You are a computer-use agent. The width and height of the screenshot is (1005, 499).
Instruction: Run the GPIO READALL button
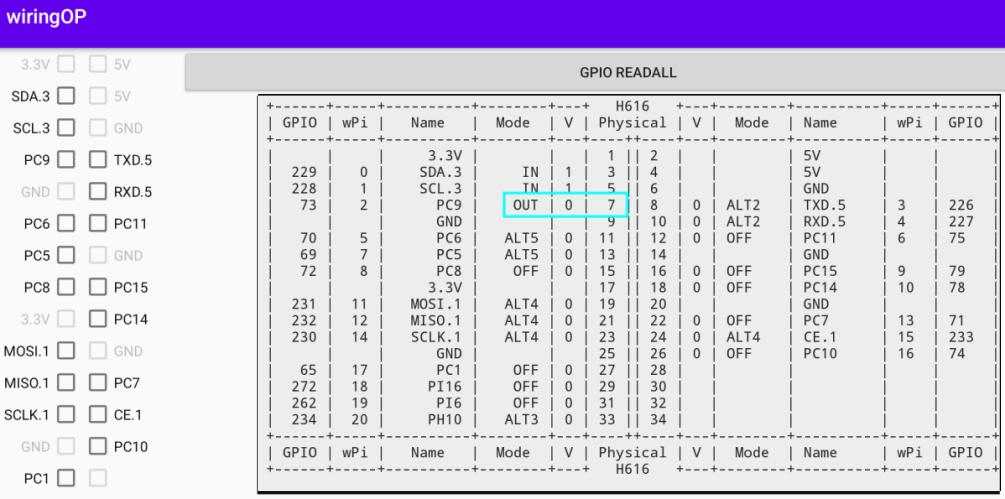coord(595,72)
